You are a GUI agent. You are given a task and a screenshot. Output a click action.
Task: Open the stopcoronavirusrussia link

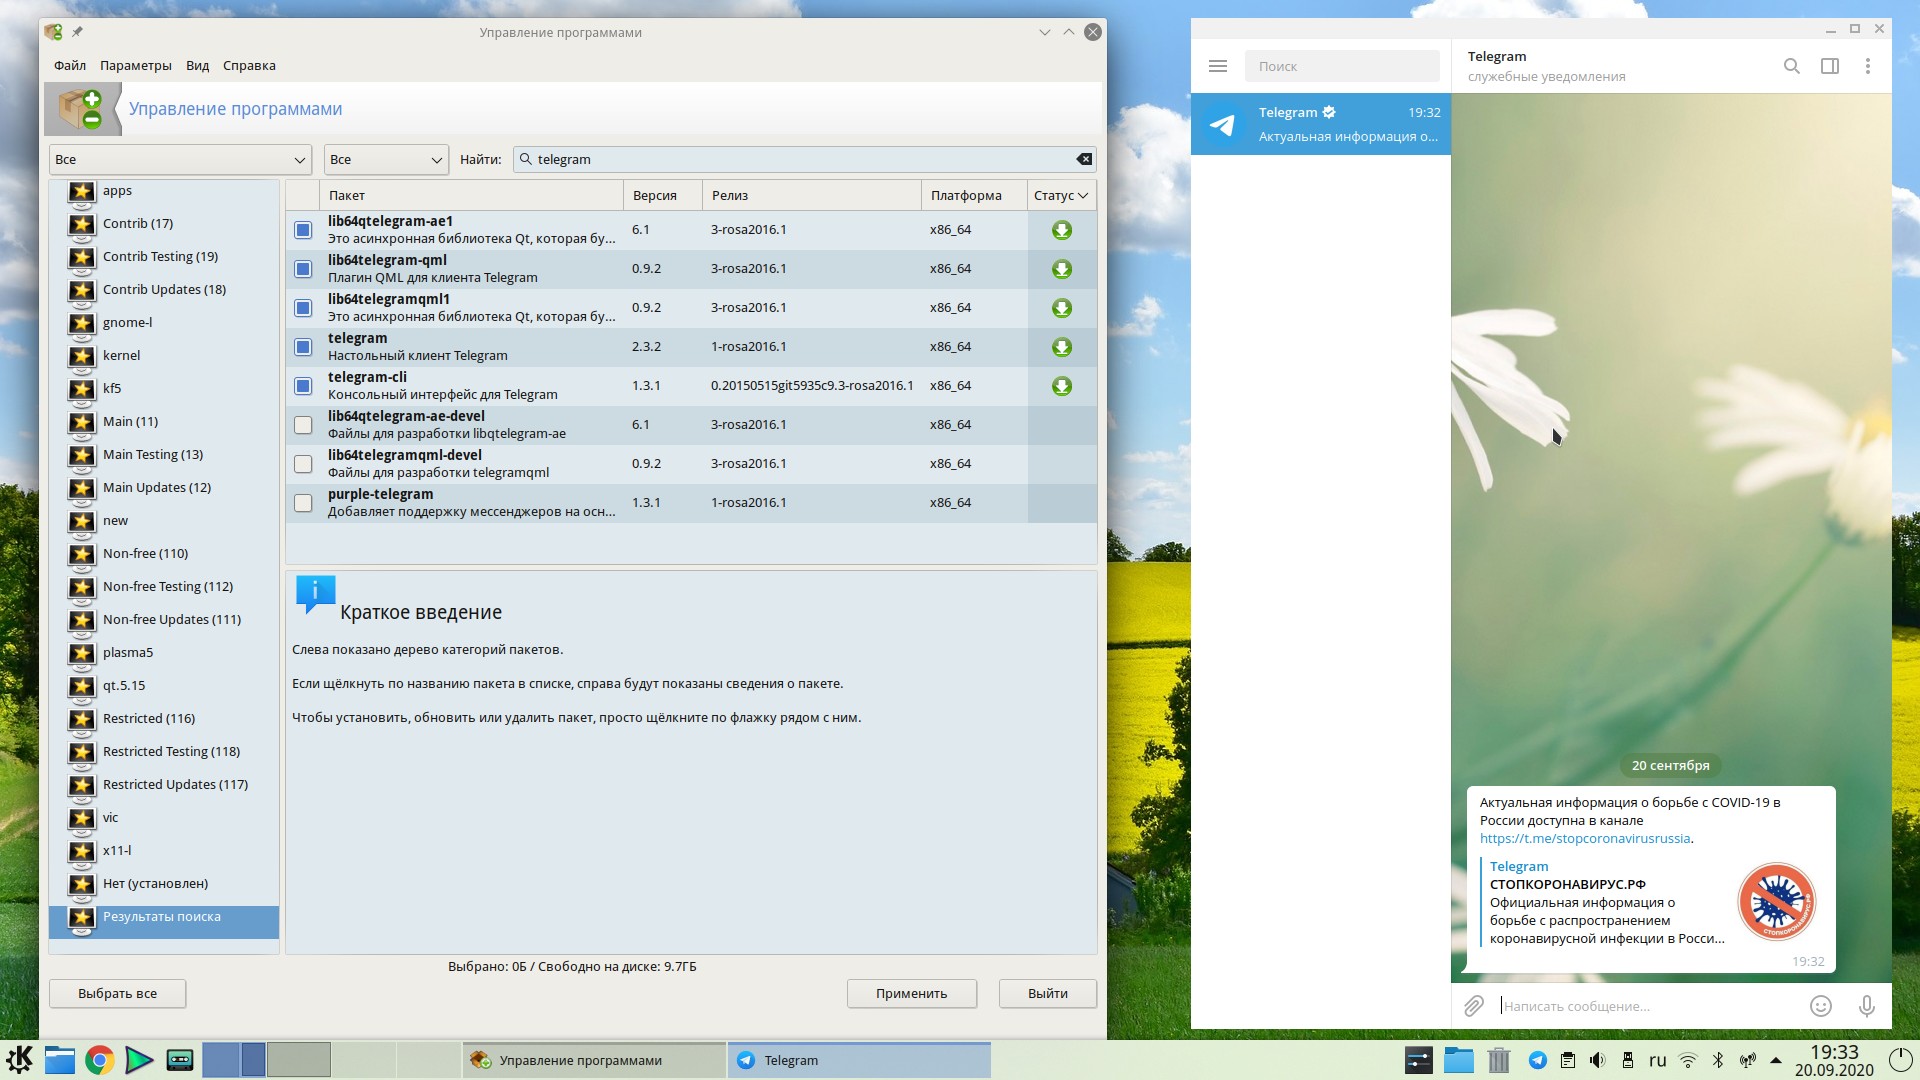tap(1585, 838)
